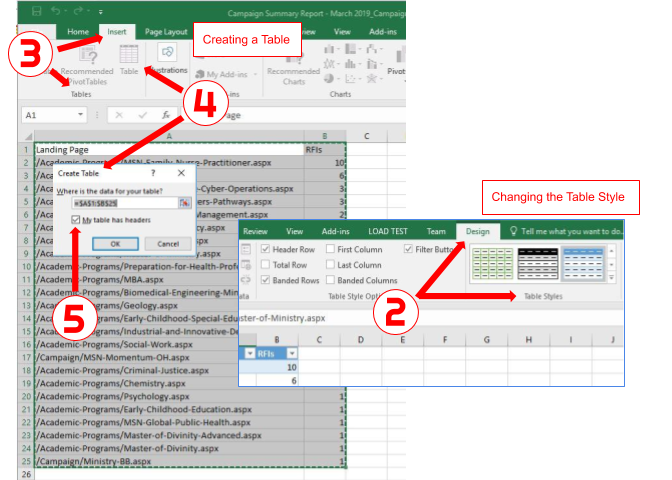Click the A1 Name Box field
Viewport: 672px width, 480px height.
coord(48,115)
